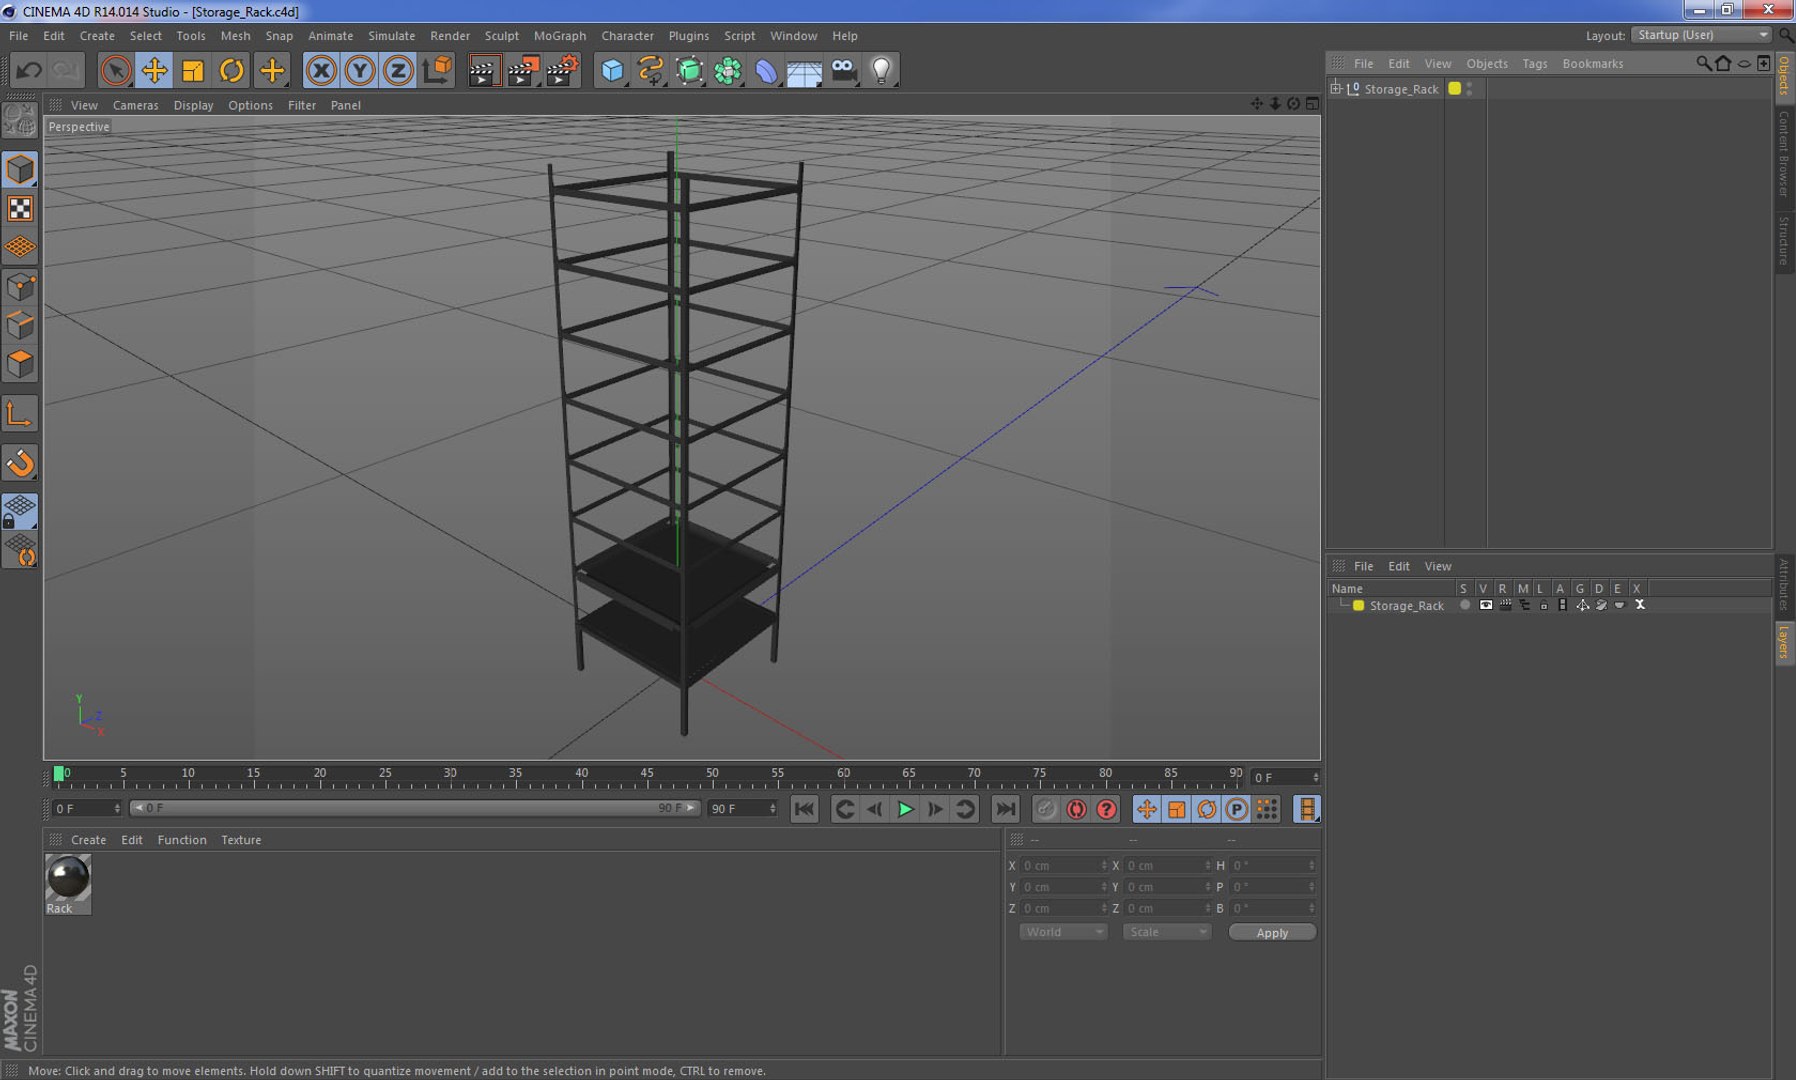Click Storage_Rack yellow layer swatch
1796x1080 pixels.
(1455, 88)
